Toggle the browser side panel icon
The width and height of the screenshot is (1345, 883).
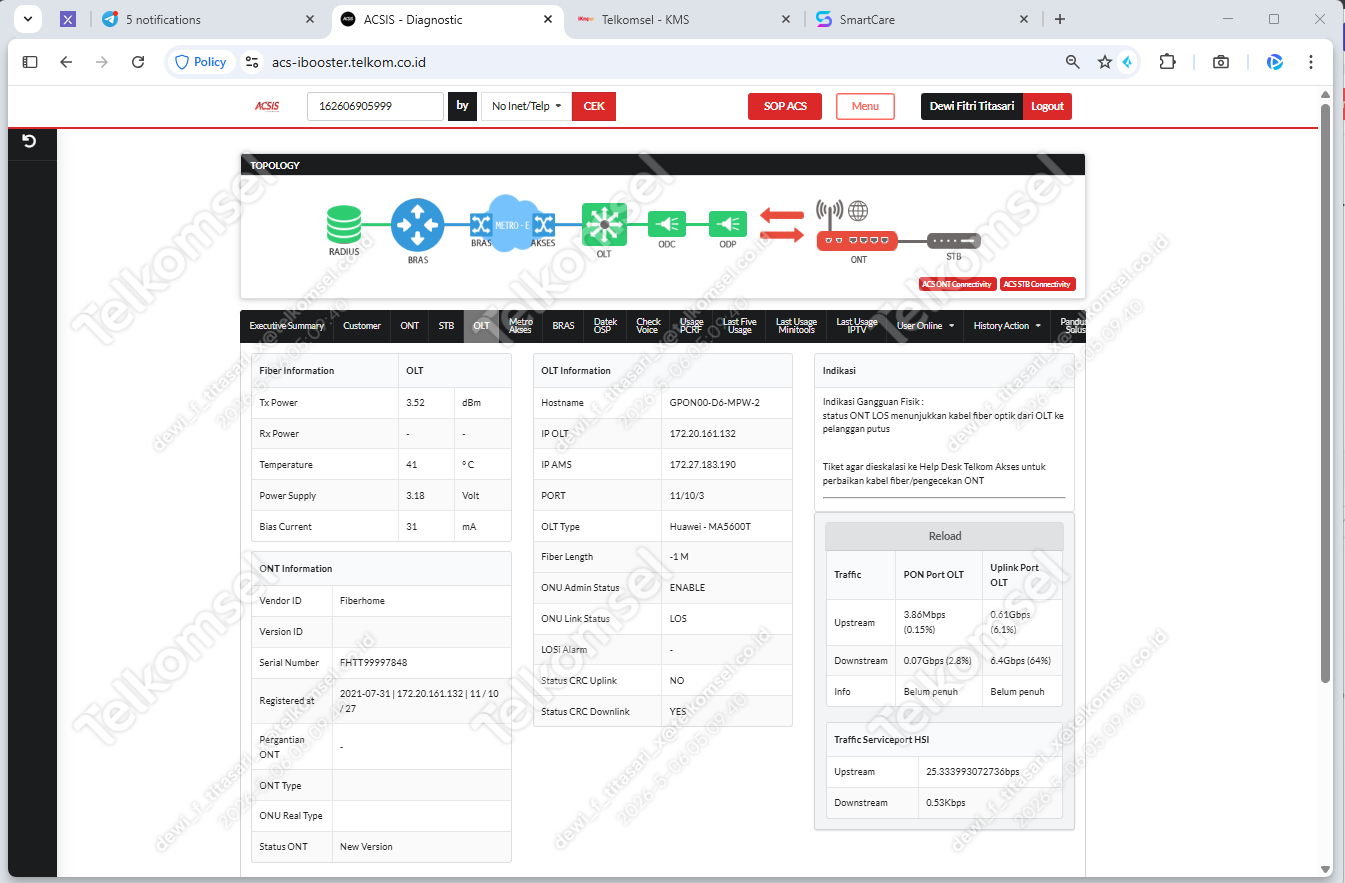pyautogui.click(x=30, y=62)
